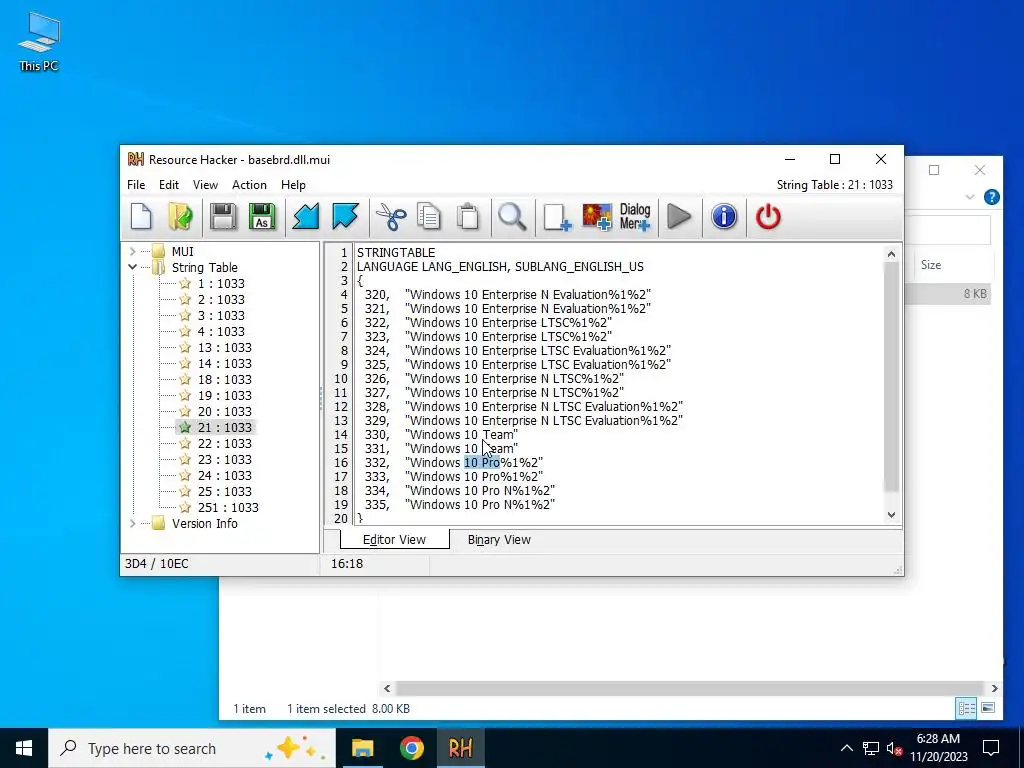
Task: Switch Explorer to large icons view
Action: coord(988,708)
